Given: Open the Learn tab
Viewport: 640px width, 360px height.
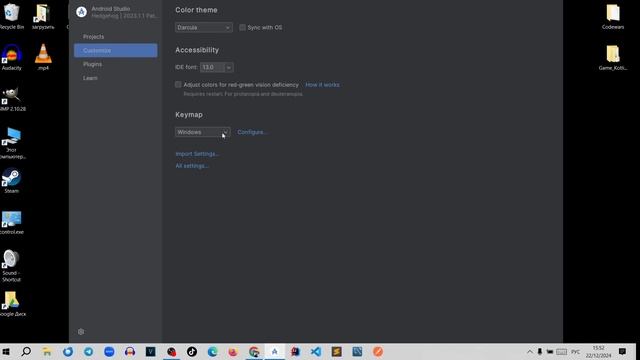Looking at the screenshot, I should coord(90,78).
